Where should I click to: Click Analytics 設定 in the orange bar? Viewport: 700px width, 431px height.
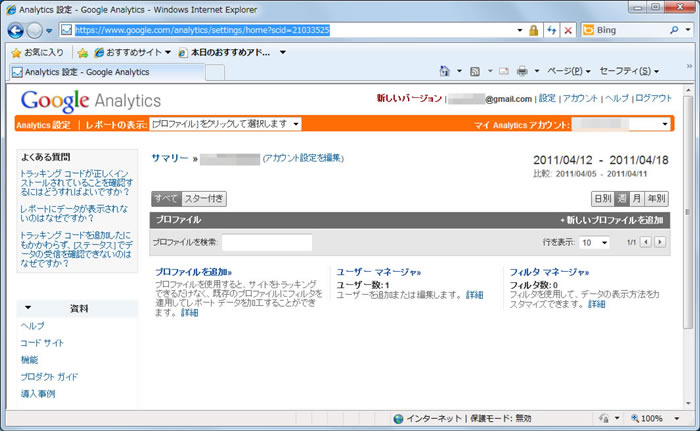(x=43, y=125)
